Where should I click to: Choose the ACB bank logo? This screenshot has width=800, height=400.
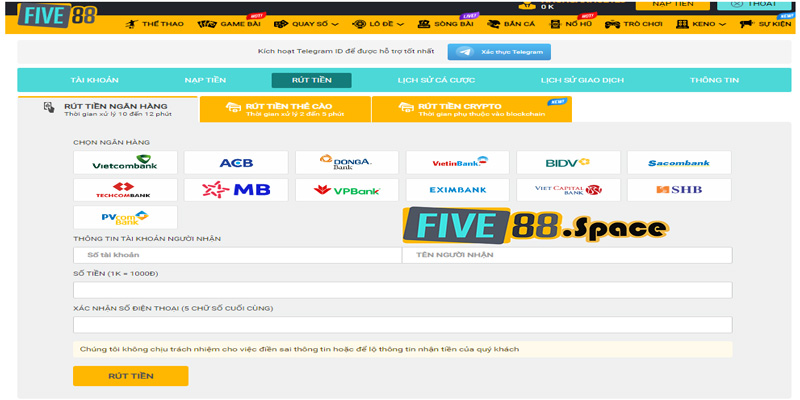click(236, 162)
